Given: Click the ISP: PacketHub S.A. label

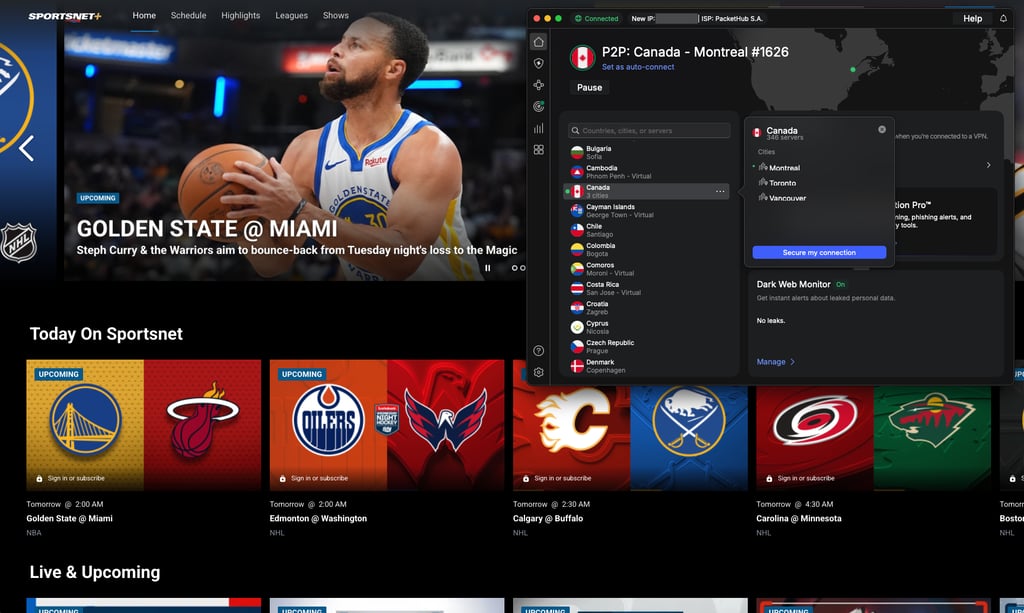Looking at the screenshot, I should click(x=732, y=18).
